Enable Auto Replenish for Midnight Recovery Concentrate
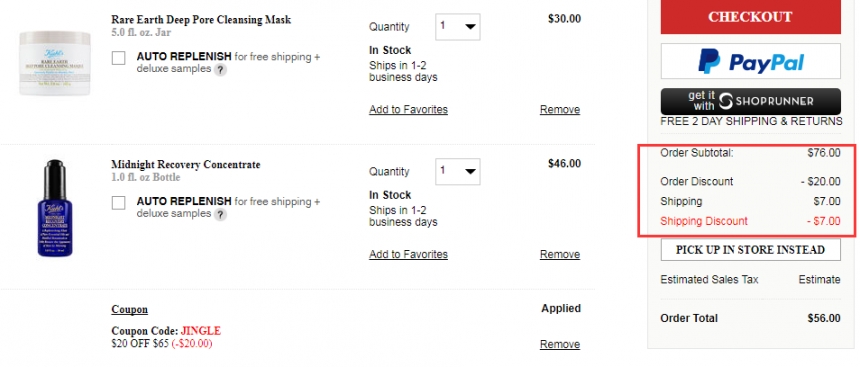Screen dimensions: 860x367 click(118, 203)
